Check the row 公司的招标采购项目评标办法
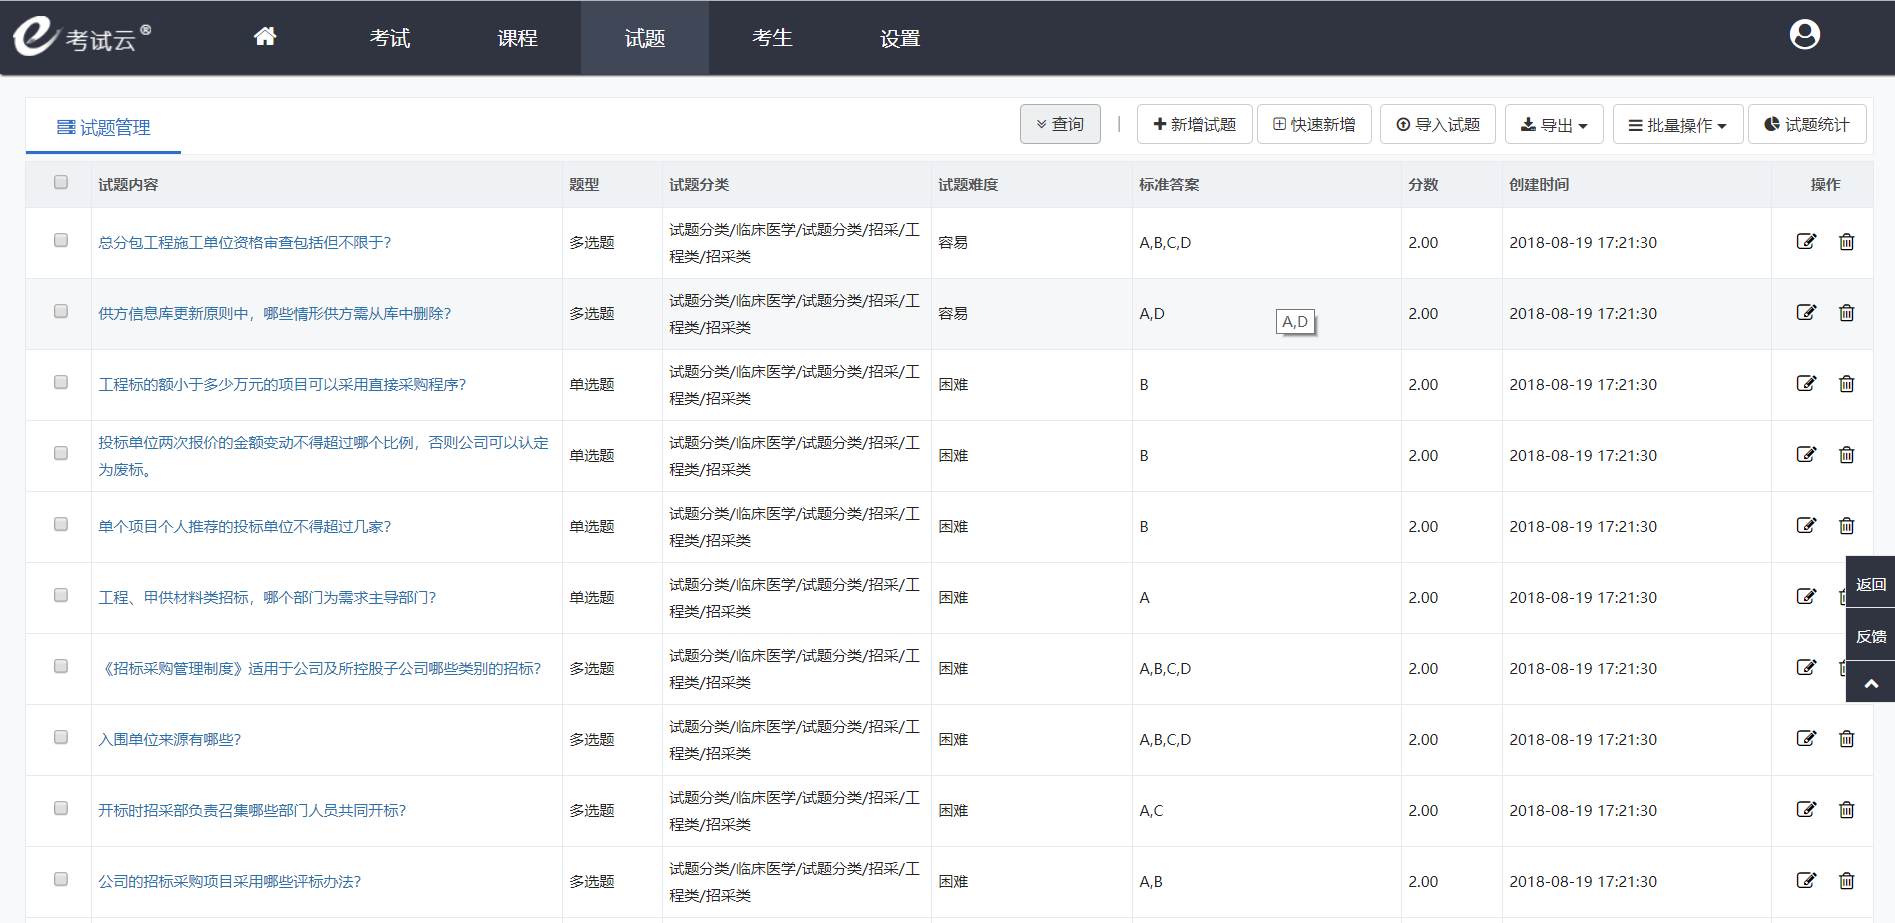This screenshot has height=923, width=1895. tap(61, 879)
